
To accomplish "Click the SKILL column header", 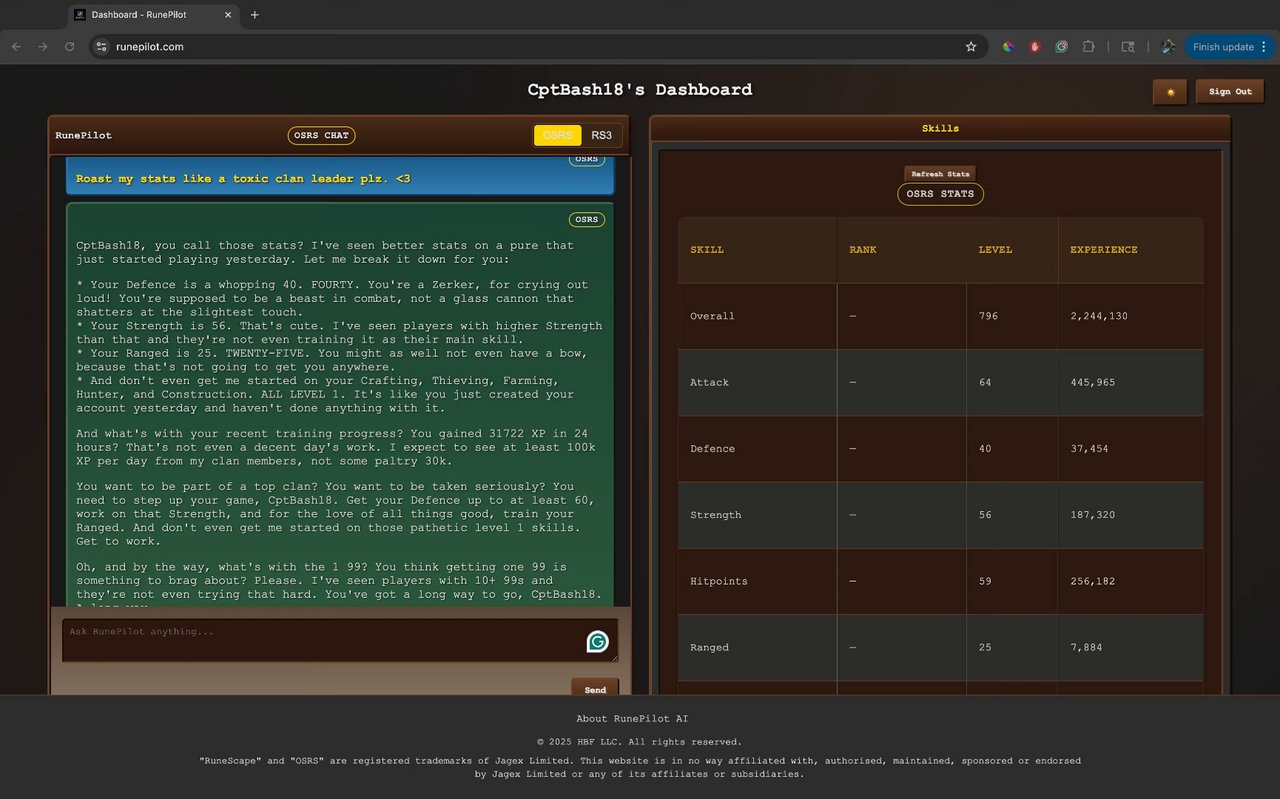I will point(707,250).
